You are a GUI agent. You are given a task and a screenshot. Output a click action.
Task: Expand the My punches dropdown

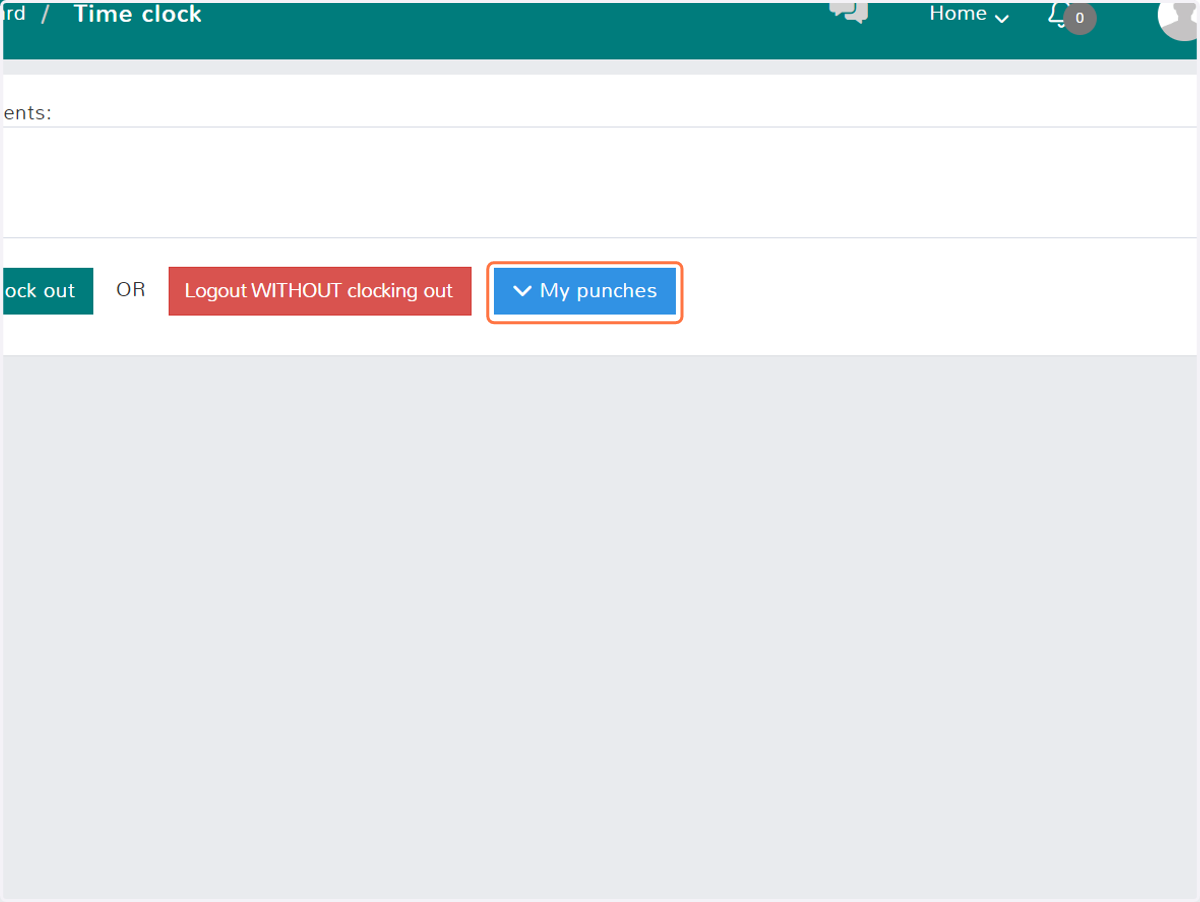pos(585,291)
